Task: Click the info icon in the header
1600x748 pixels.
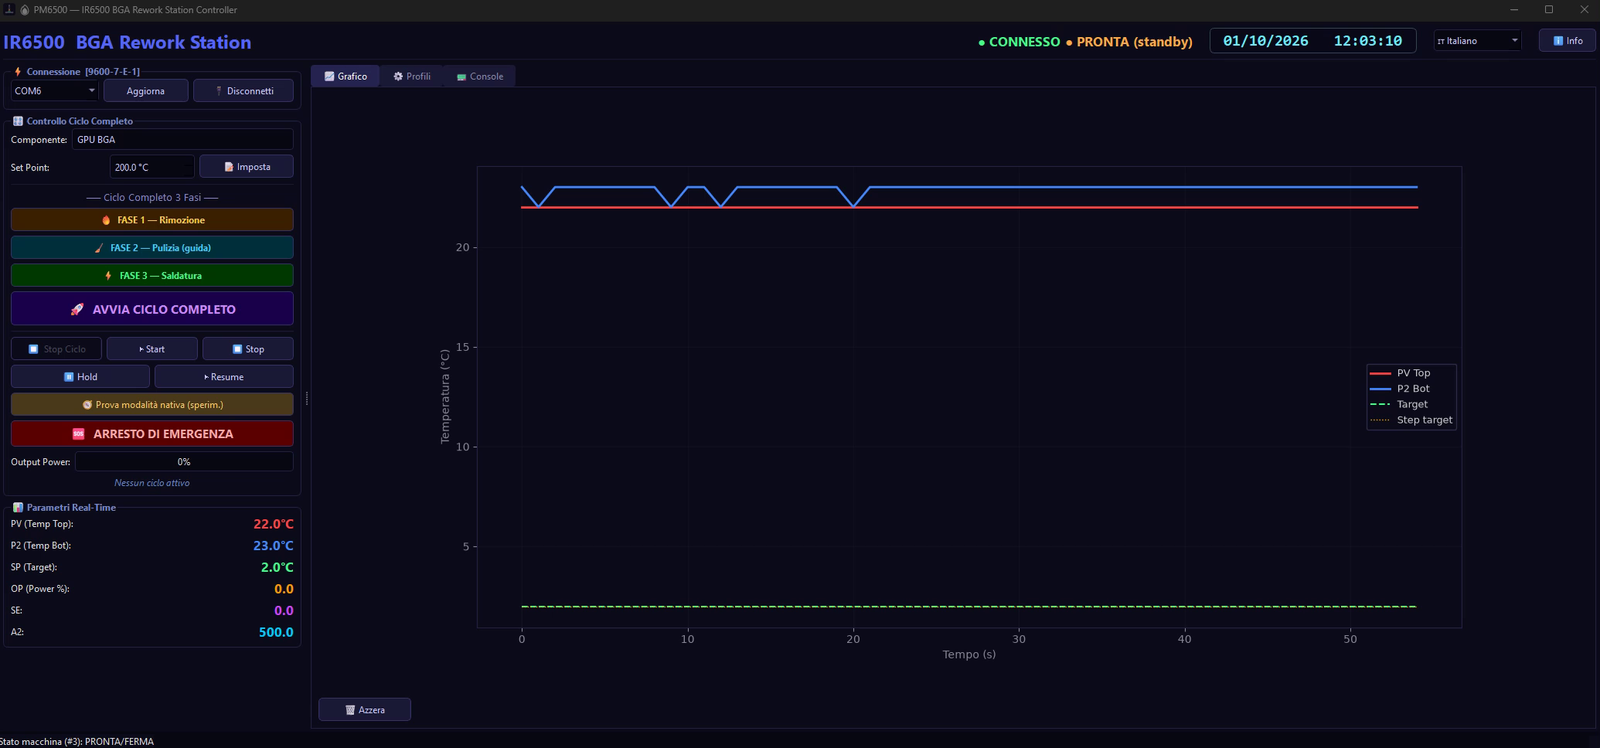Action: click(1558, 41)
